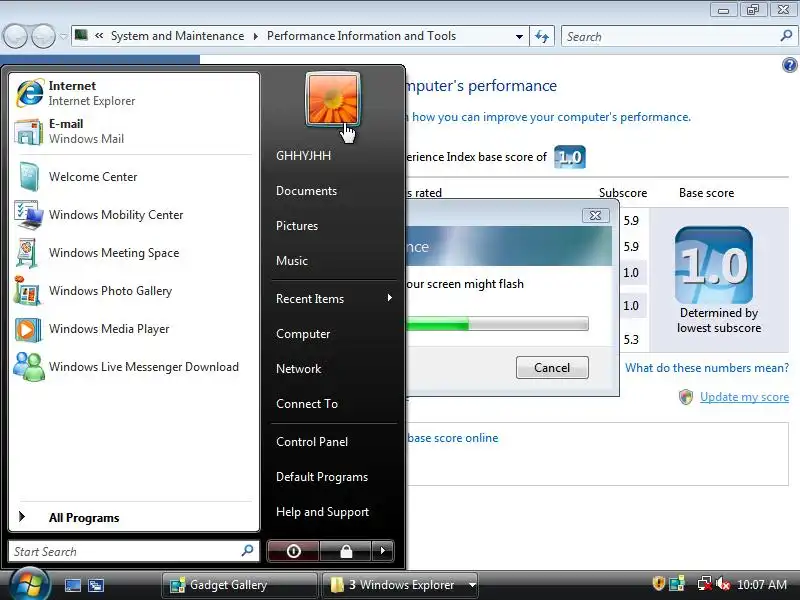
Task: Click the base score online link
Action: pos(453,438)
